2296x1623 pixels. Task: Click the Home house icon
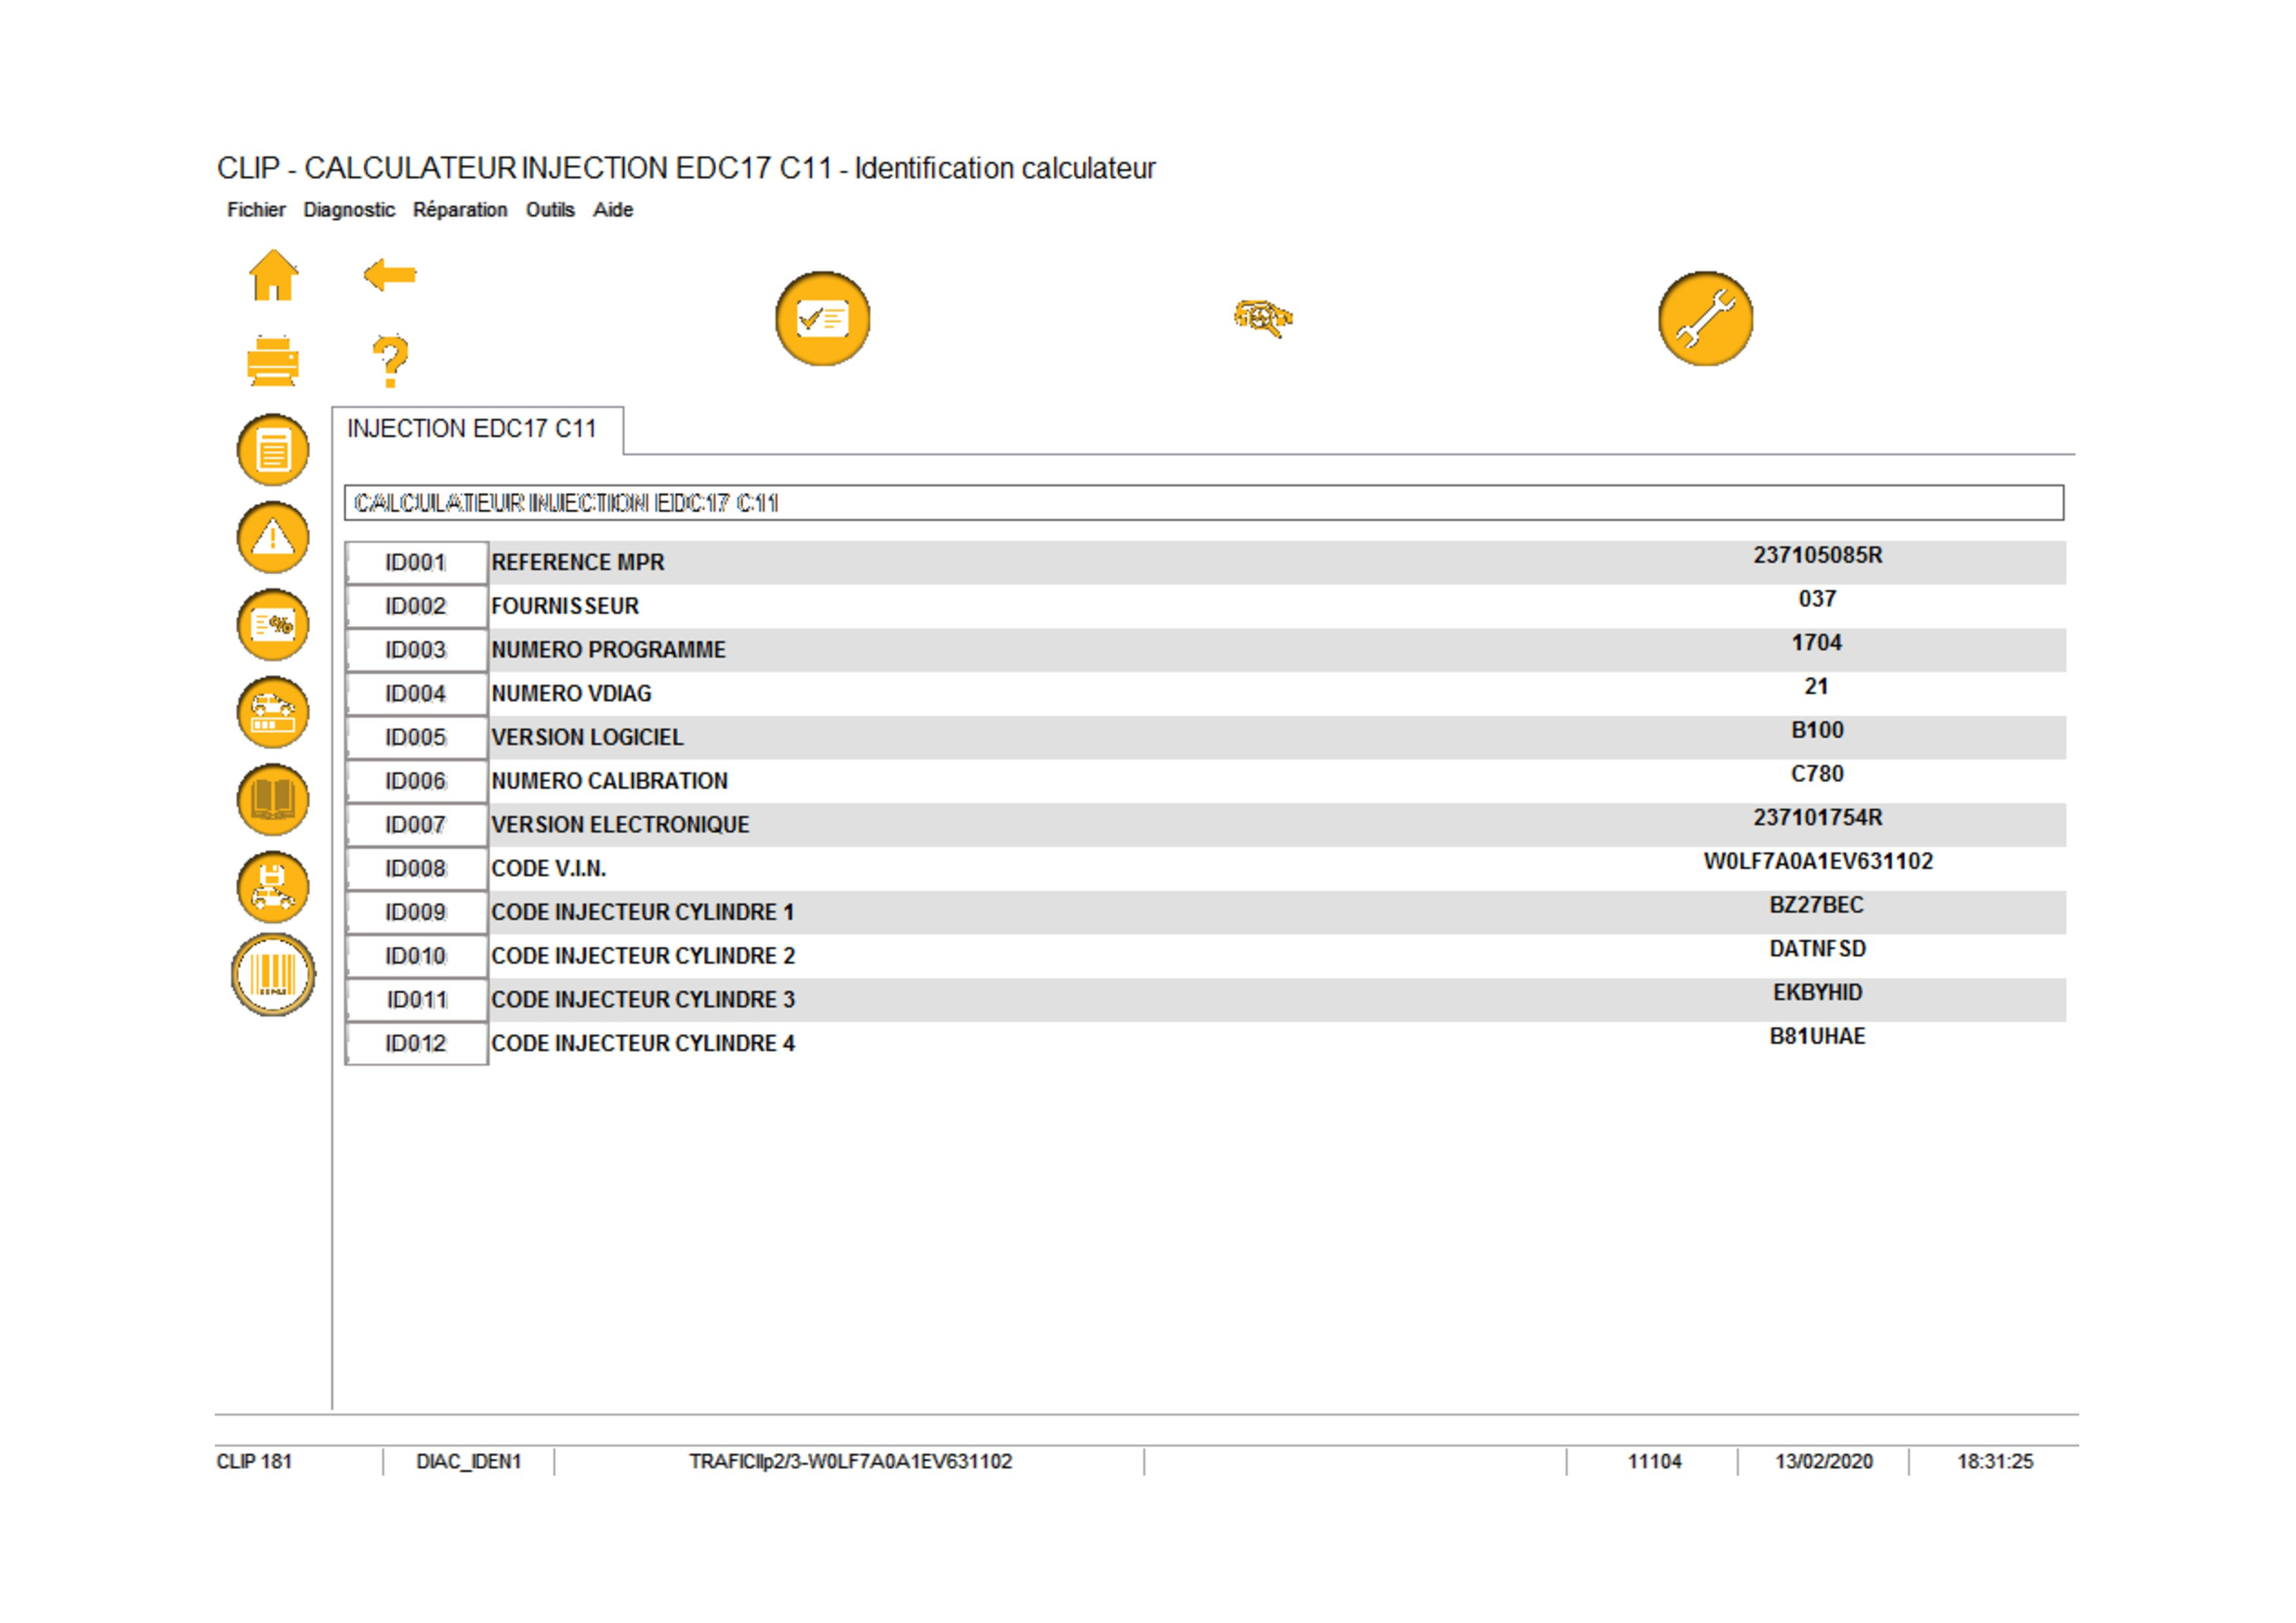(273, 275)
